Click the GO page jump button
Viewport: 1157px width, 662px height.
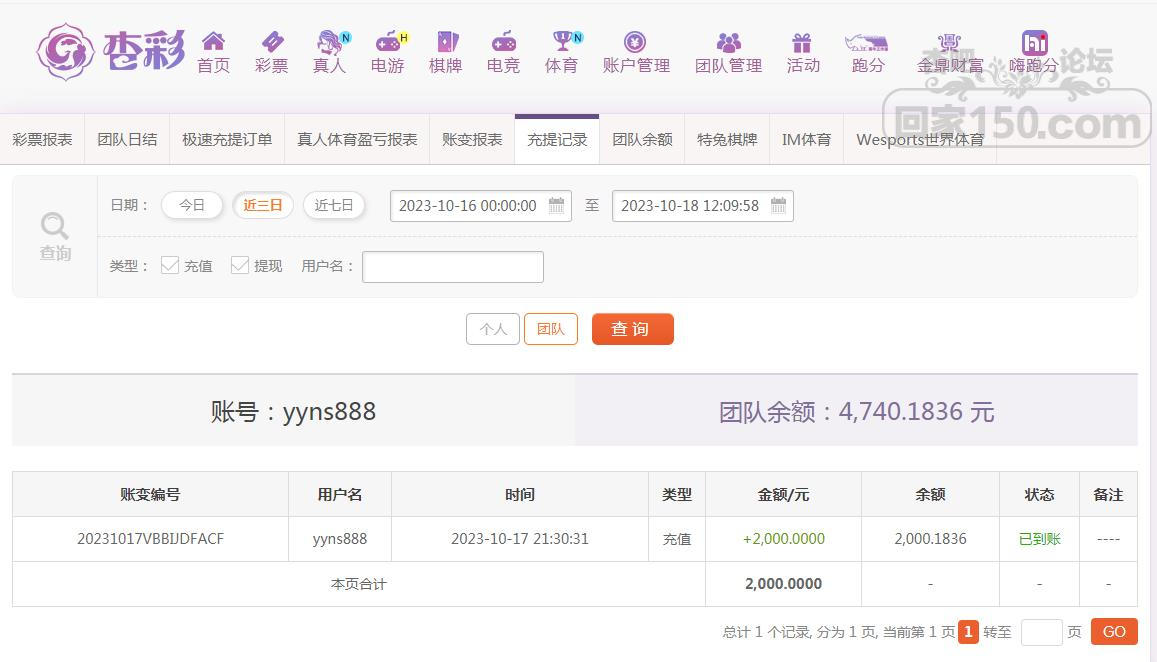(1114, 632)
